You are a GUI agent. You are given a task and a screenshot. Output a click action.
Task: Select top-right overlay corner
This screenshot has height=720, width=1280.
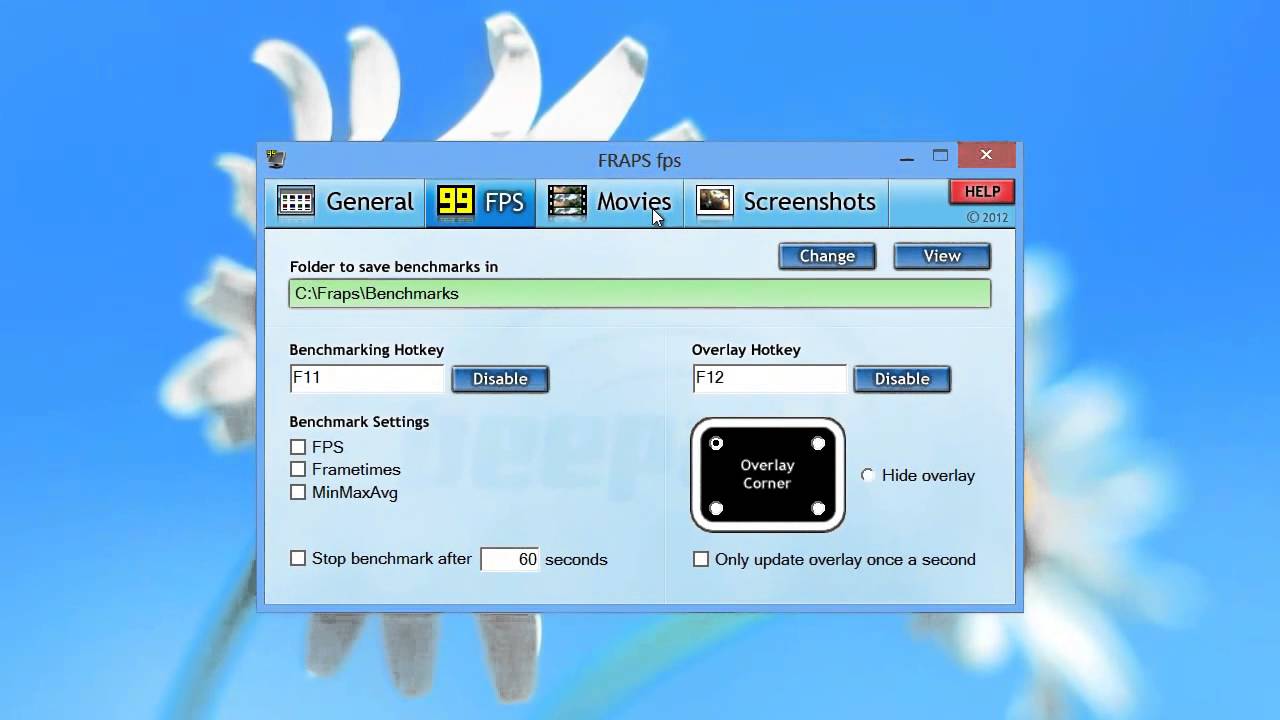click(818, 443)
